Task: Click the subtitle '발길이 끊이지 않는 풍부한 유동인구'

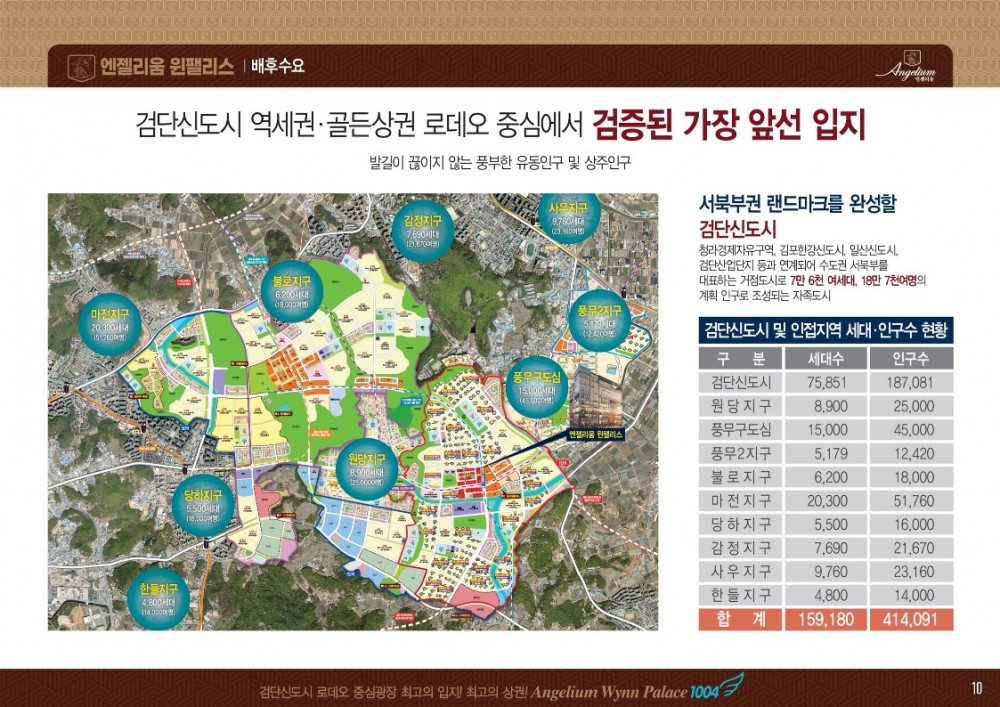Action: [467, 163]
